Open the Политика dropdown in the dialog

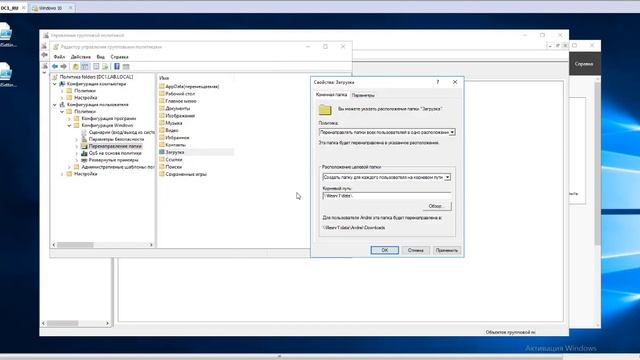pos(452,132)
